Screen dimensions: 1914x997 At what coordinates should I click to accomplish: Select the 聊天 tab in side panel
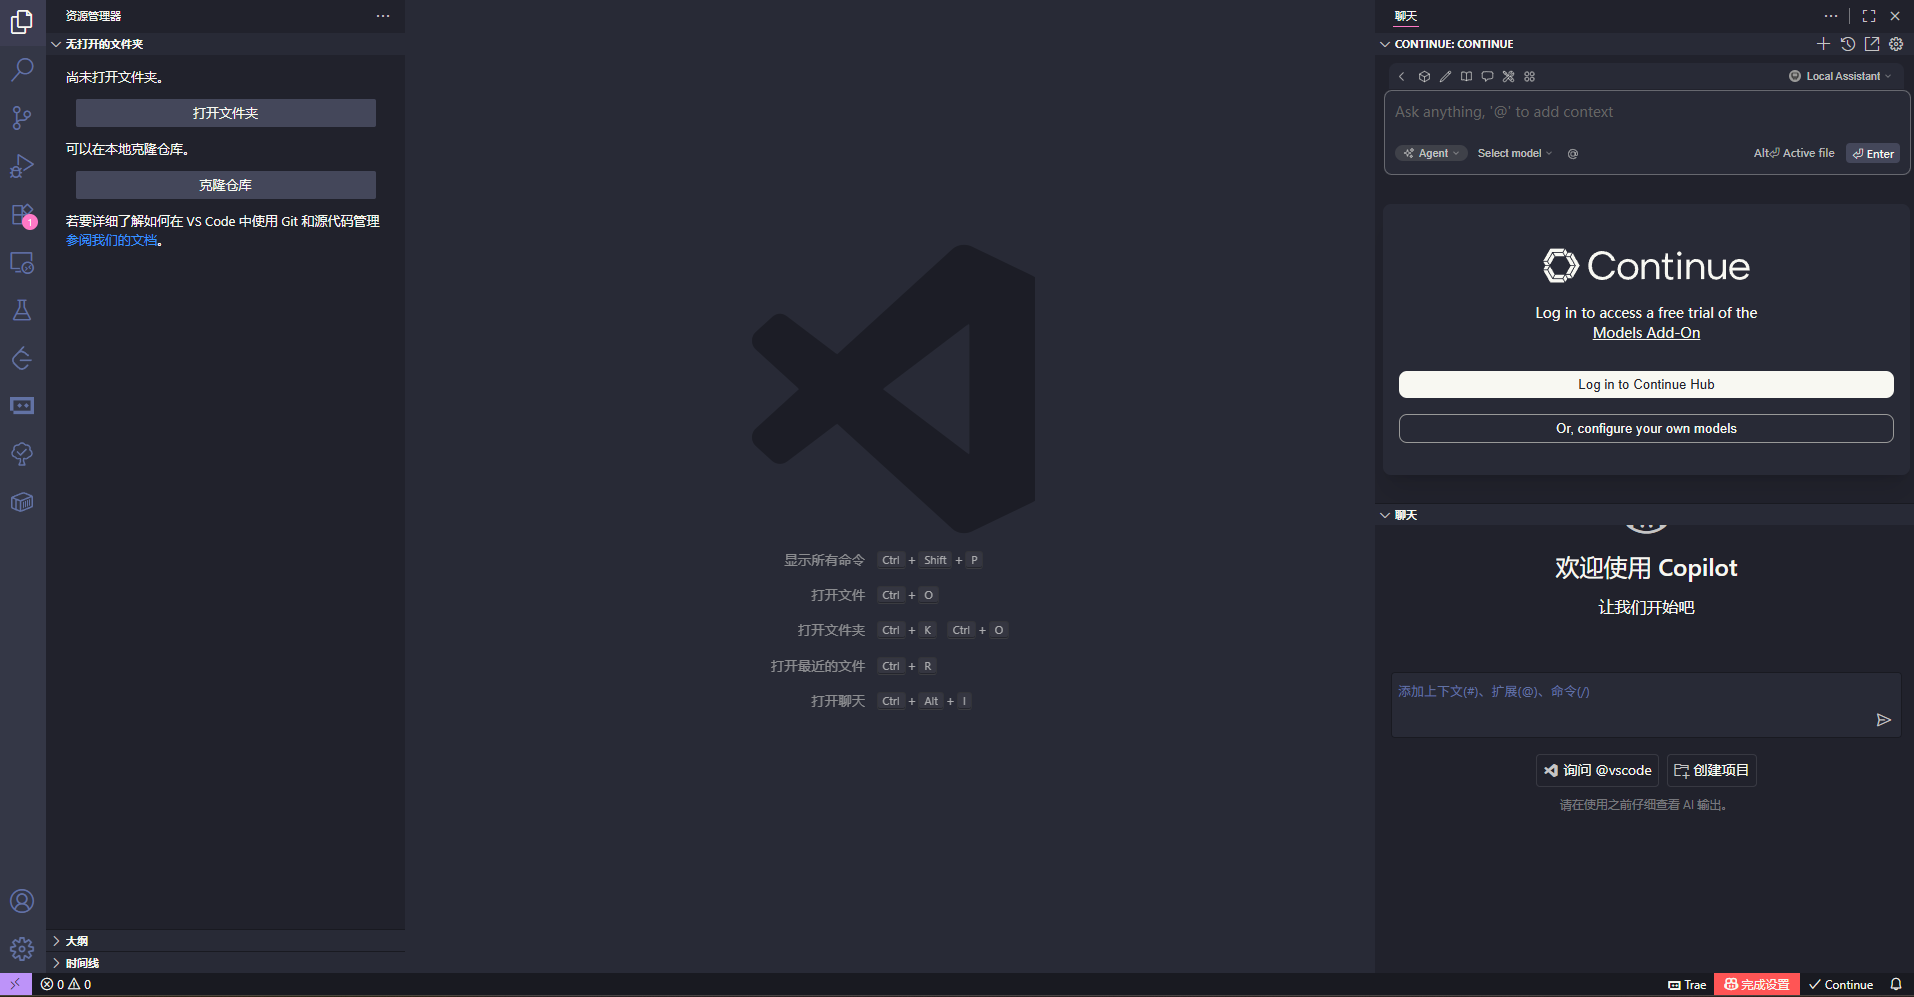point(1406,16)
